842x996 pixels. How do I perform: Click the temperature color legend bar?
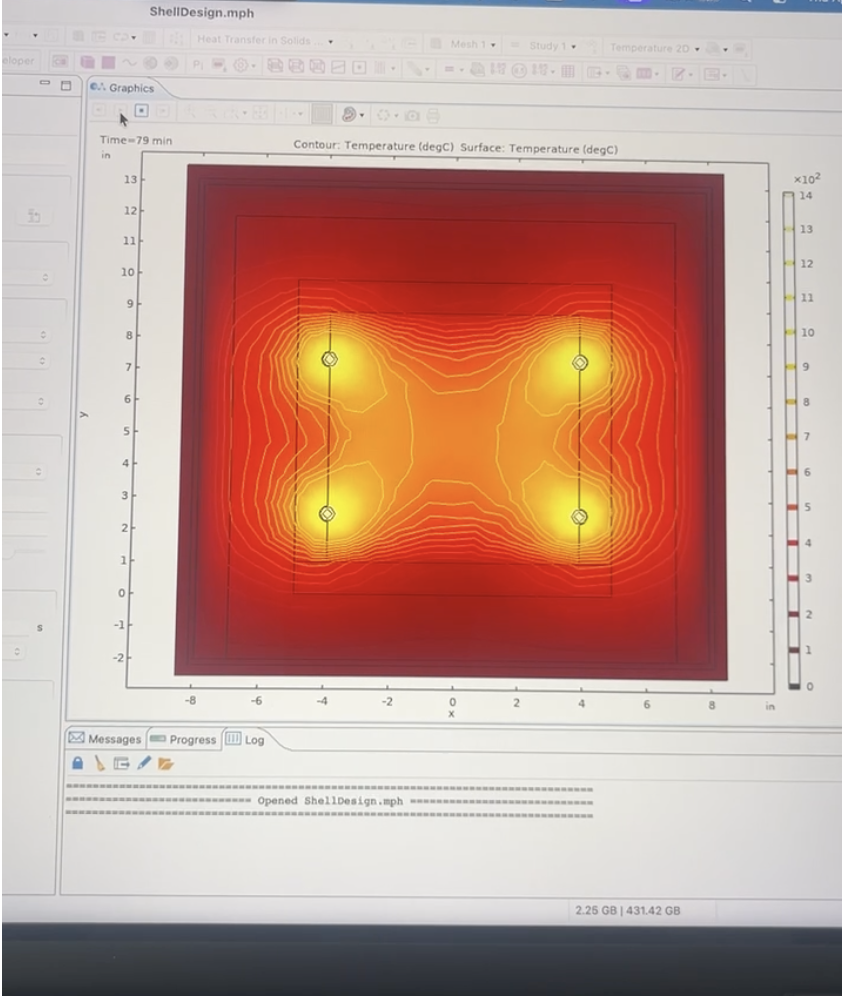click(x=793, y=440)
